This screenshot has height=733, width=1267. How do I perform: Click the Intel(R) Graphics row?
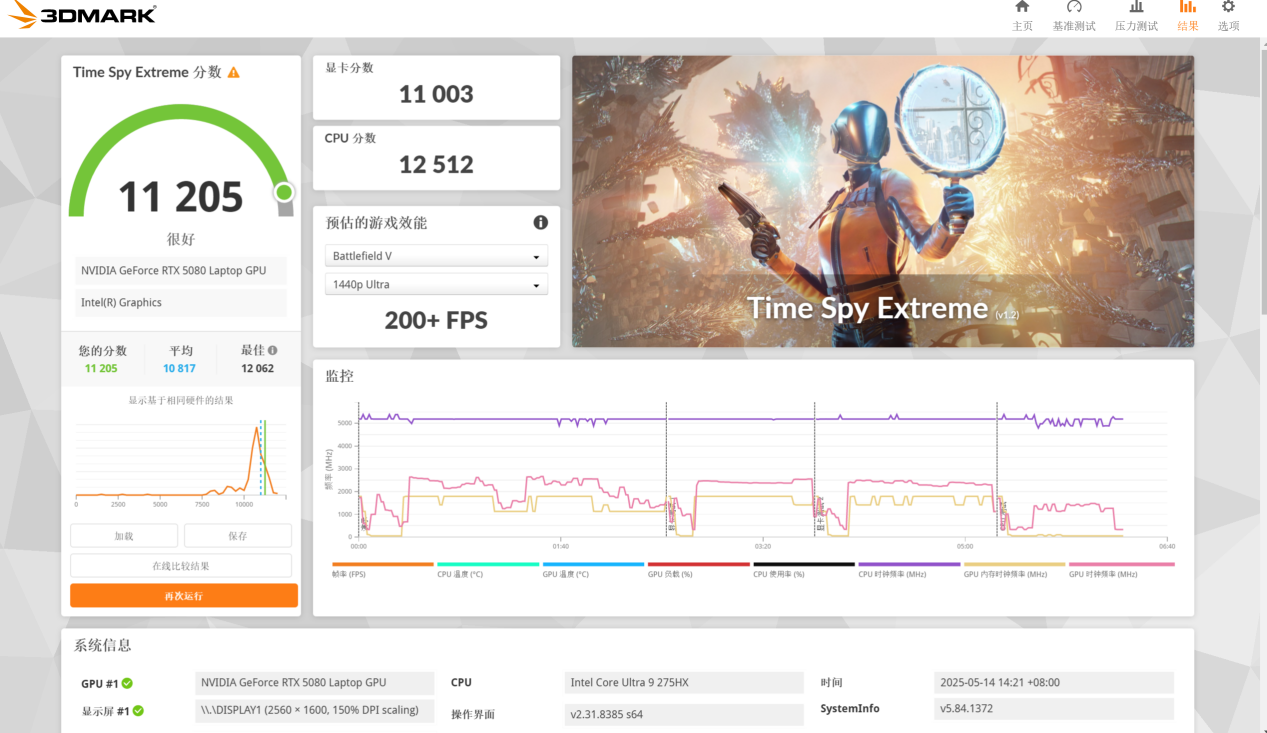181,303
